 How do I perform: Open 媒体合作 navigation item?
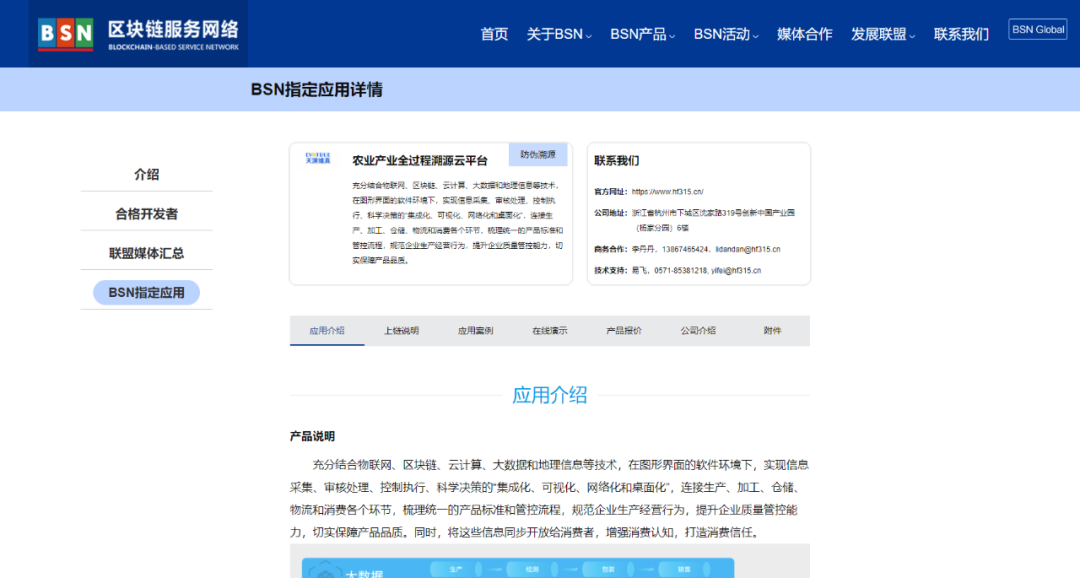pyautogui.click(x=804, y=34)
